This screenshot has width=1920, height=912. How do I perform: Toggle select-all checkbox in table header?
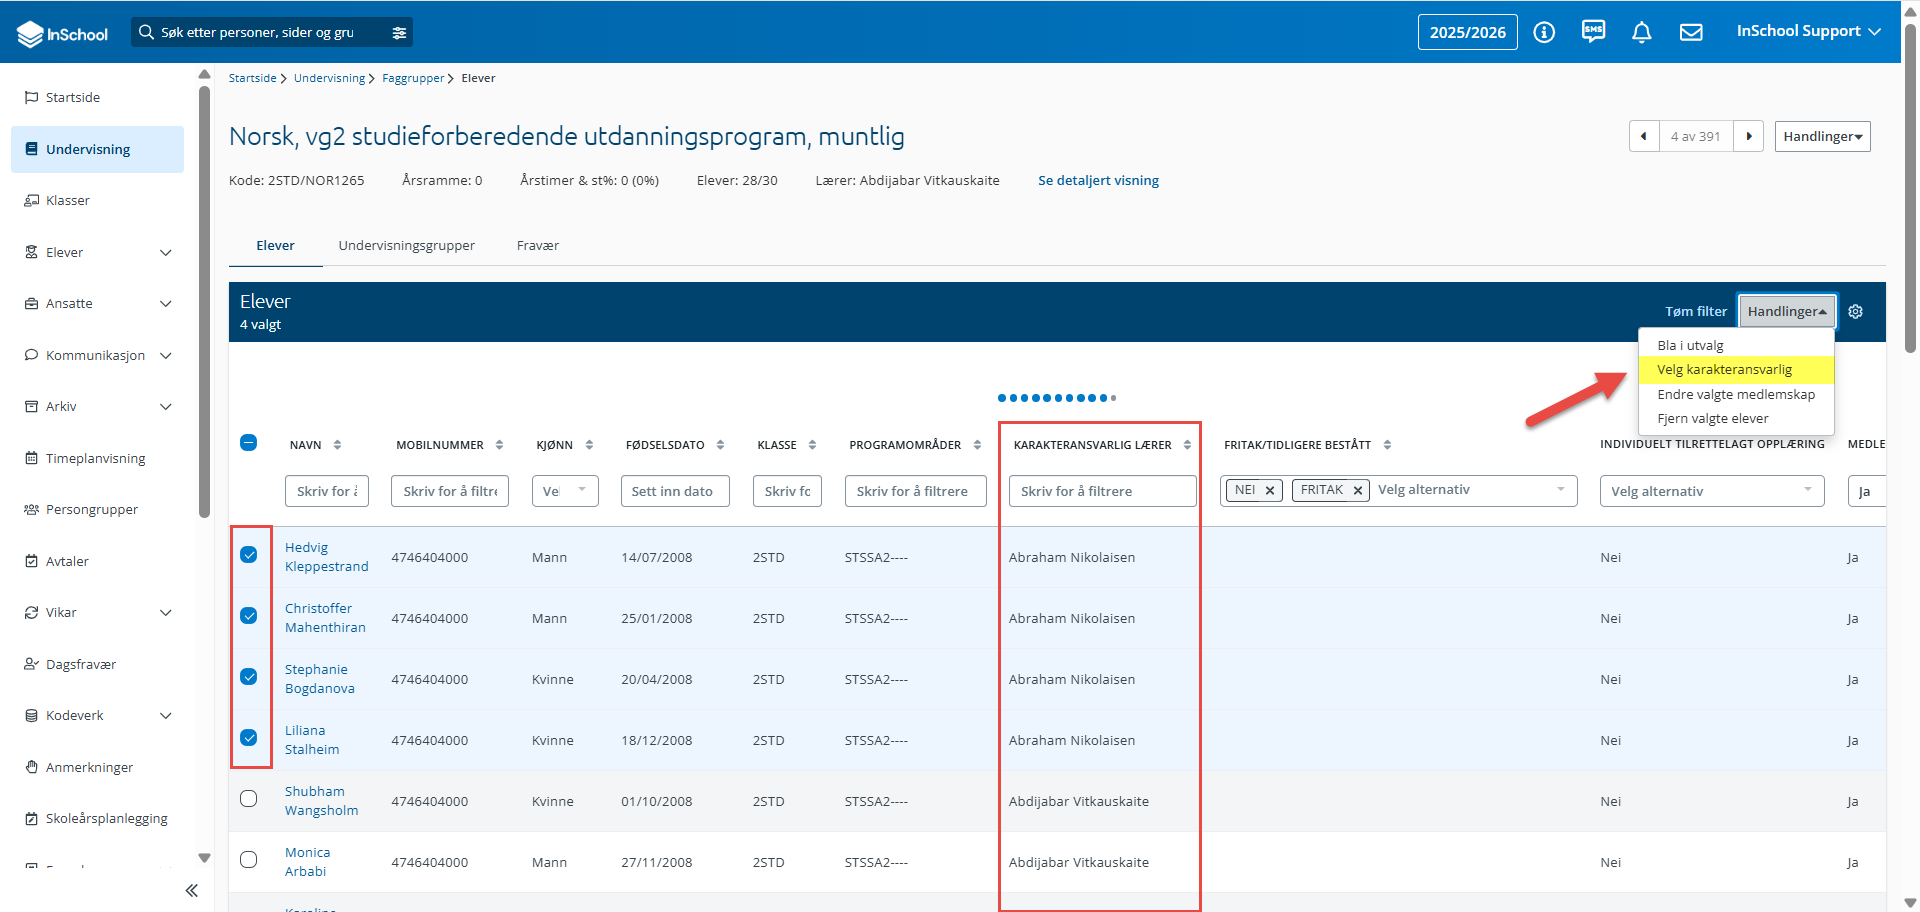click(x=249, y=443)
